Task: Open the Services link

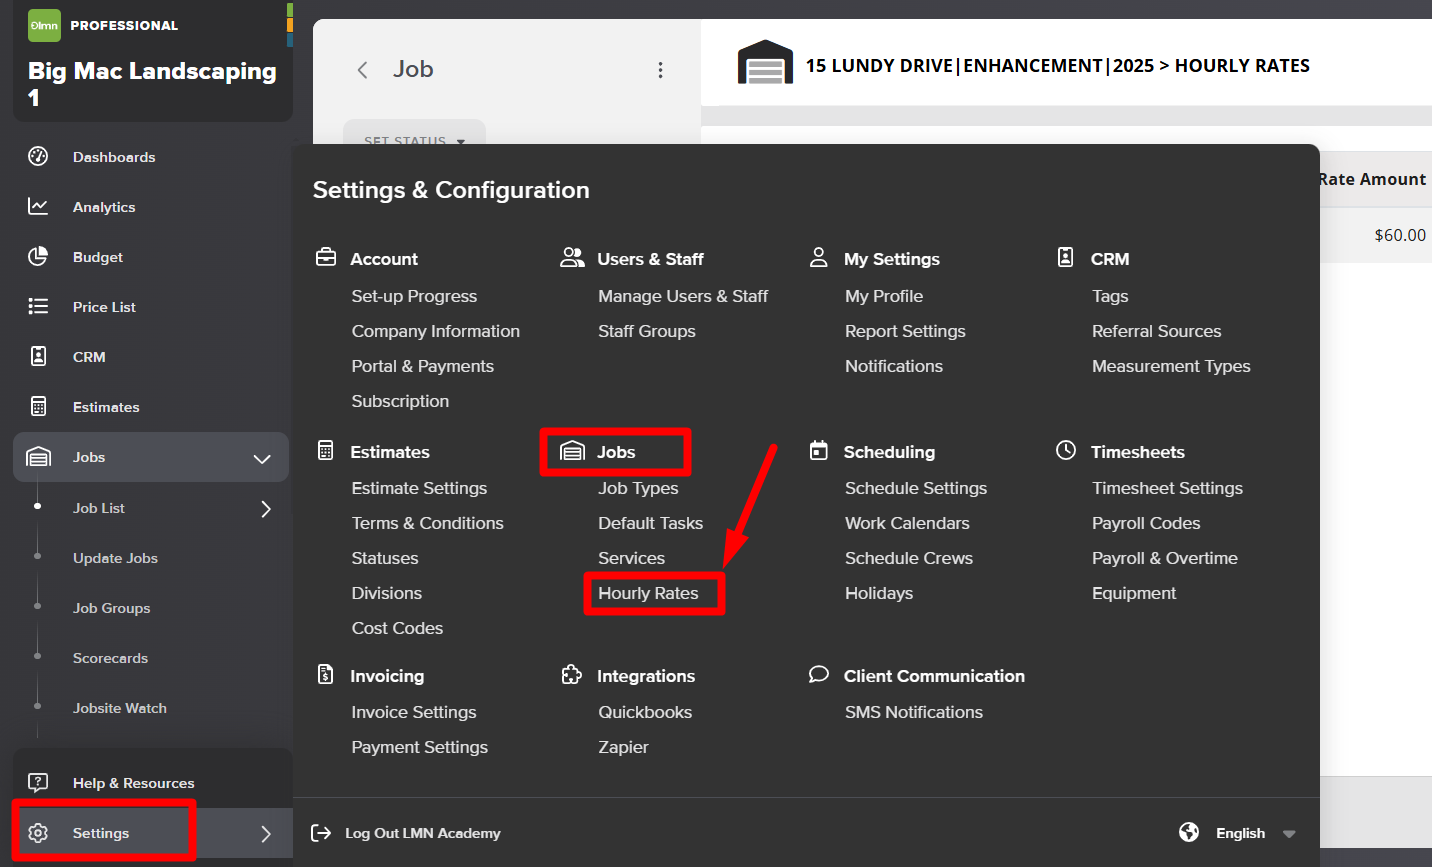Action: click(631, 558)
